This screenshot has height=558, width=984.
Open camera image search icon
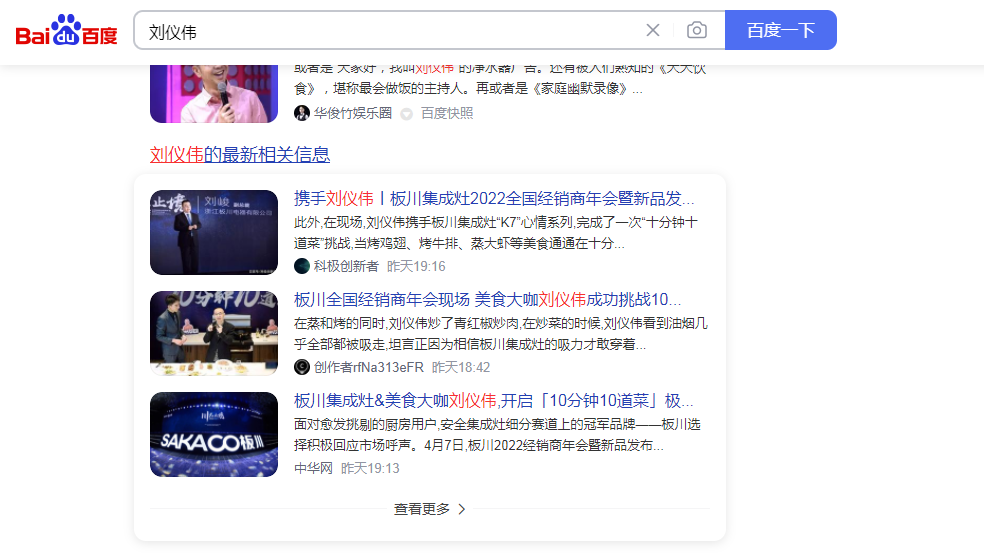(x=697, y=30)
